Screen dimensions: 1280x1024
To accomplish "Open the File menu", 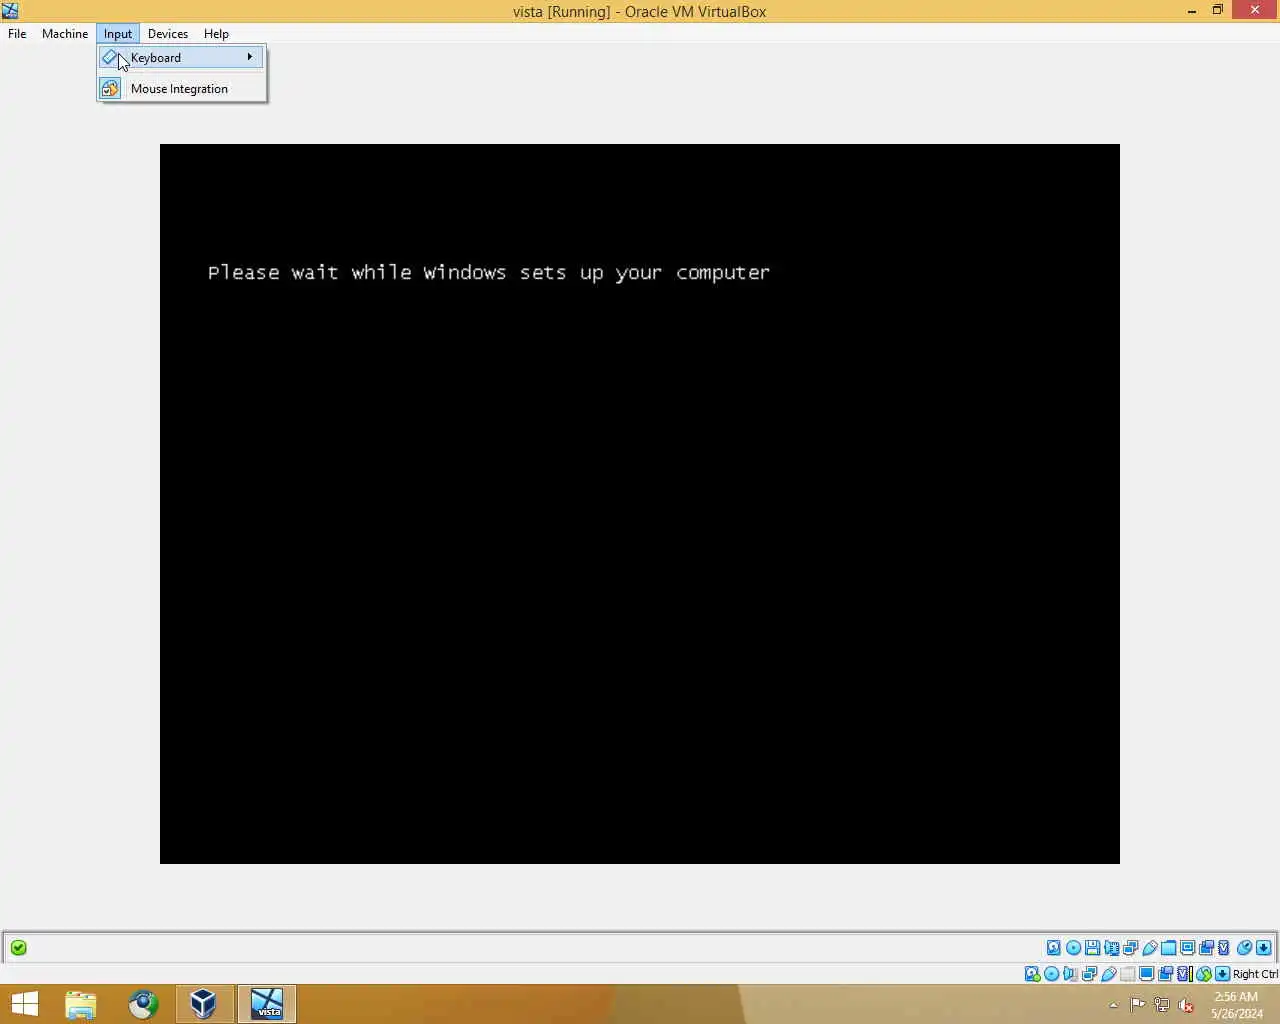I will tap(17, 33).
